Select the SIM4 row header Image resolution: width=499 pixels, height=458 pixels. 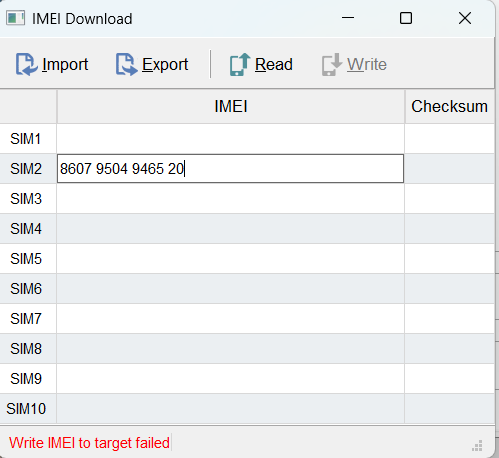click(x=28, y=229)
